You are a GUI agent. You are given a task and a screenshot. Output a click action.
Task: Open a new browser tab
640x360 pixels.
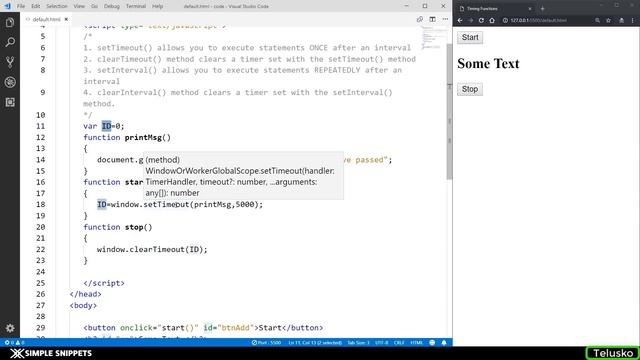pos(542,8)
